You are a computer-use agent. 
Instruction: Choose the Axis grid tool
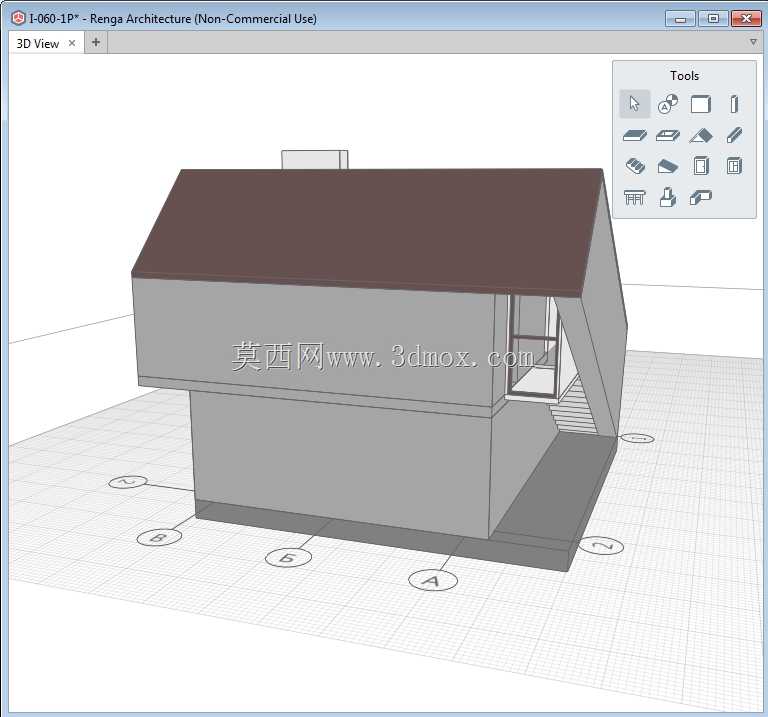click(668, 104)
